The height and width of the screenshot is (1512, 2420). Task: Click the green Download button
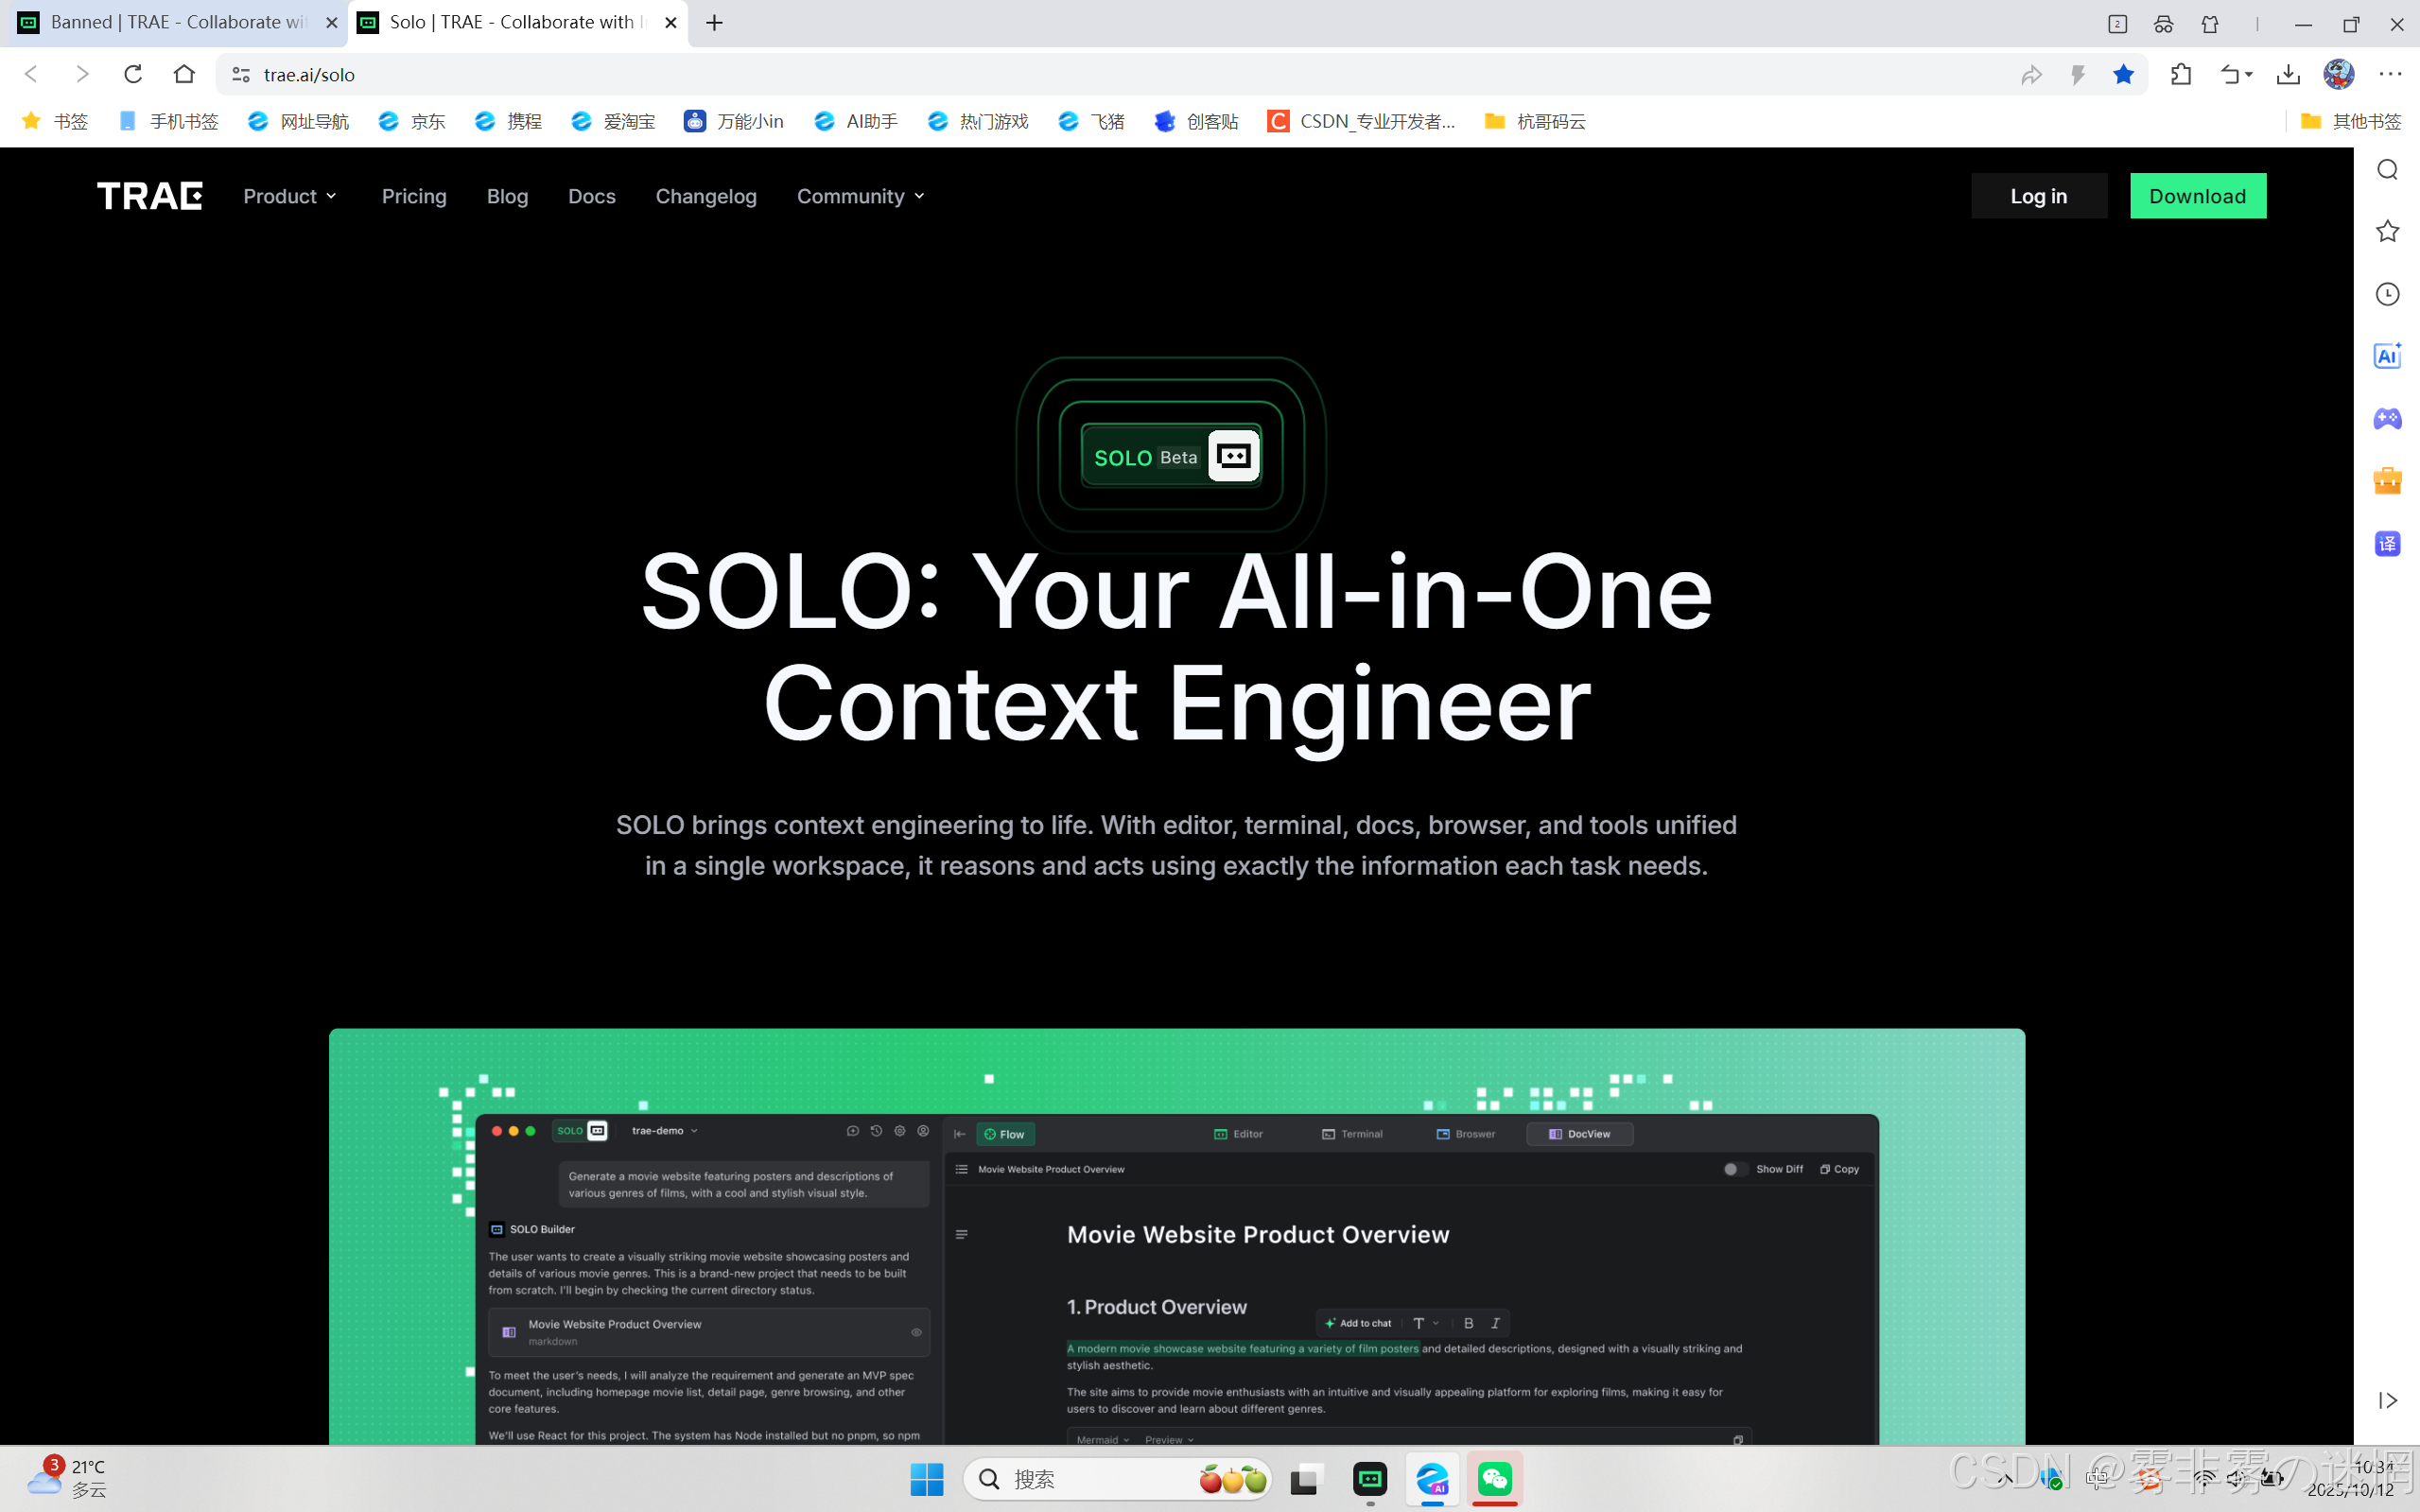2197,196
